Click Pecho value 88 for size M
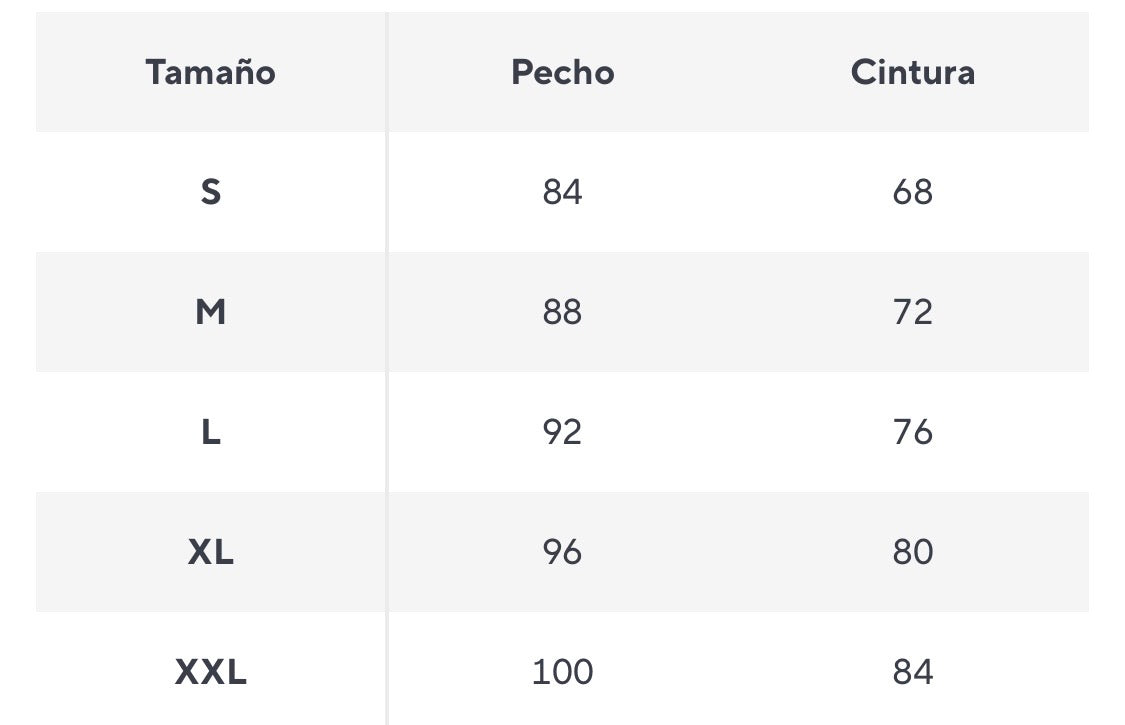 tap(562, 312)
